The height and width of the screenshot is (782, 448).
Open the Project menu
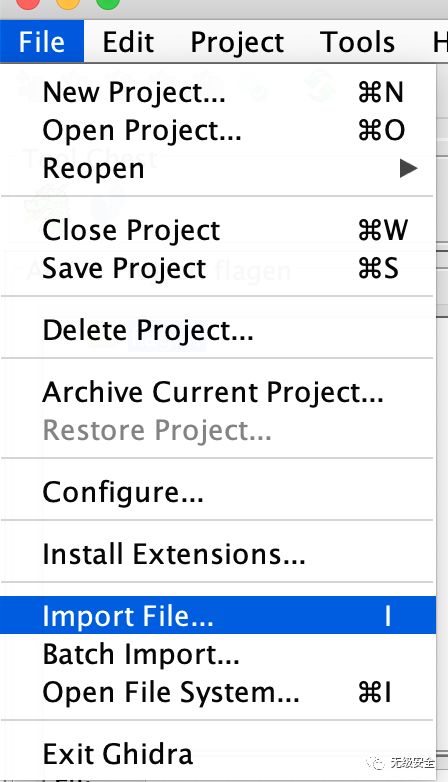click(237, 42)
